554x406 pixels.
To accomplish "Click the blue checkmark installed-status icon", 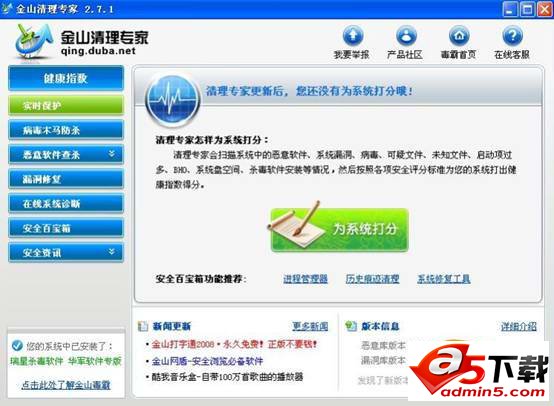I will (17, 345).
